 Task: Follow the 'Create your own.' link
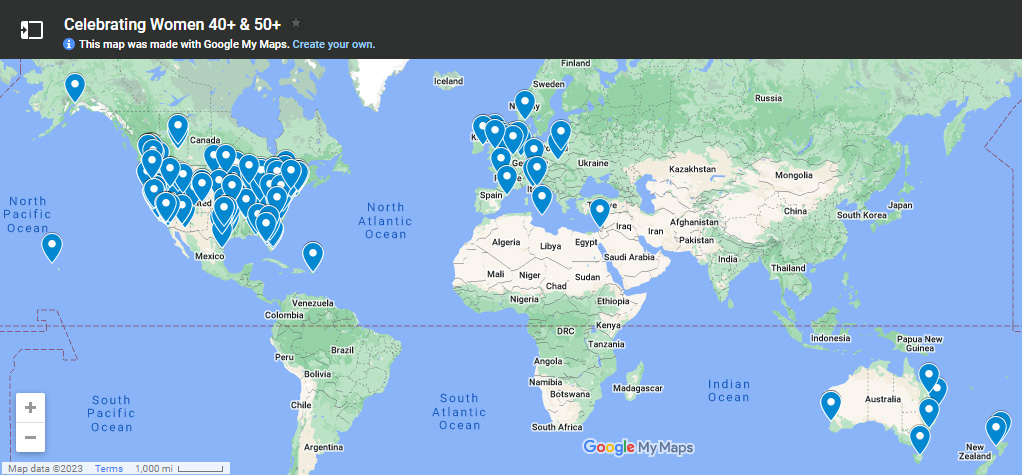(334, 44)
